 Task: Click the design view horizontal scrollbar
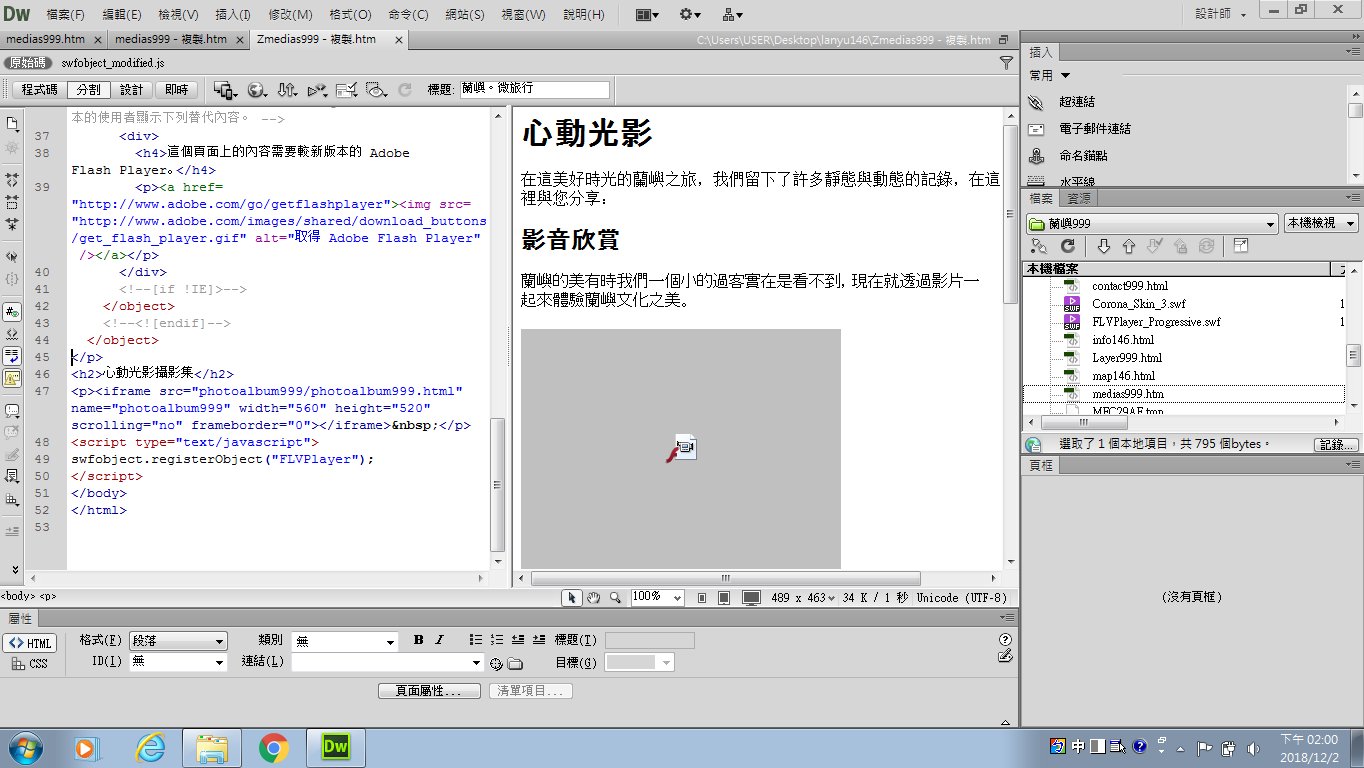pyautogui.click(x=726, y=578)
